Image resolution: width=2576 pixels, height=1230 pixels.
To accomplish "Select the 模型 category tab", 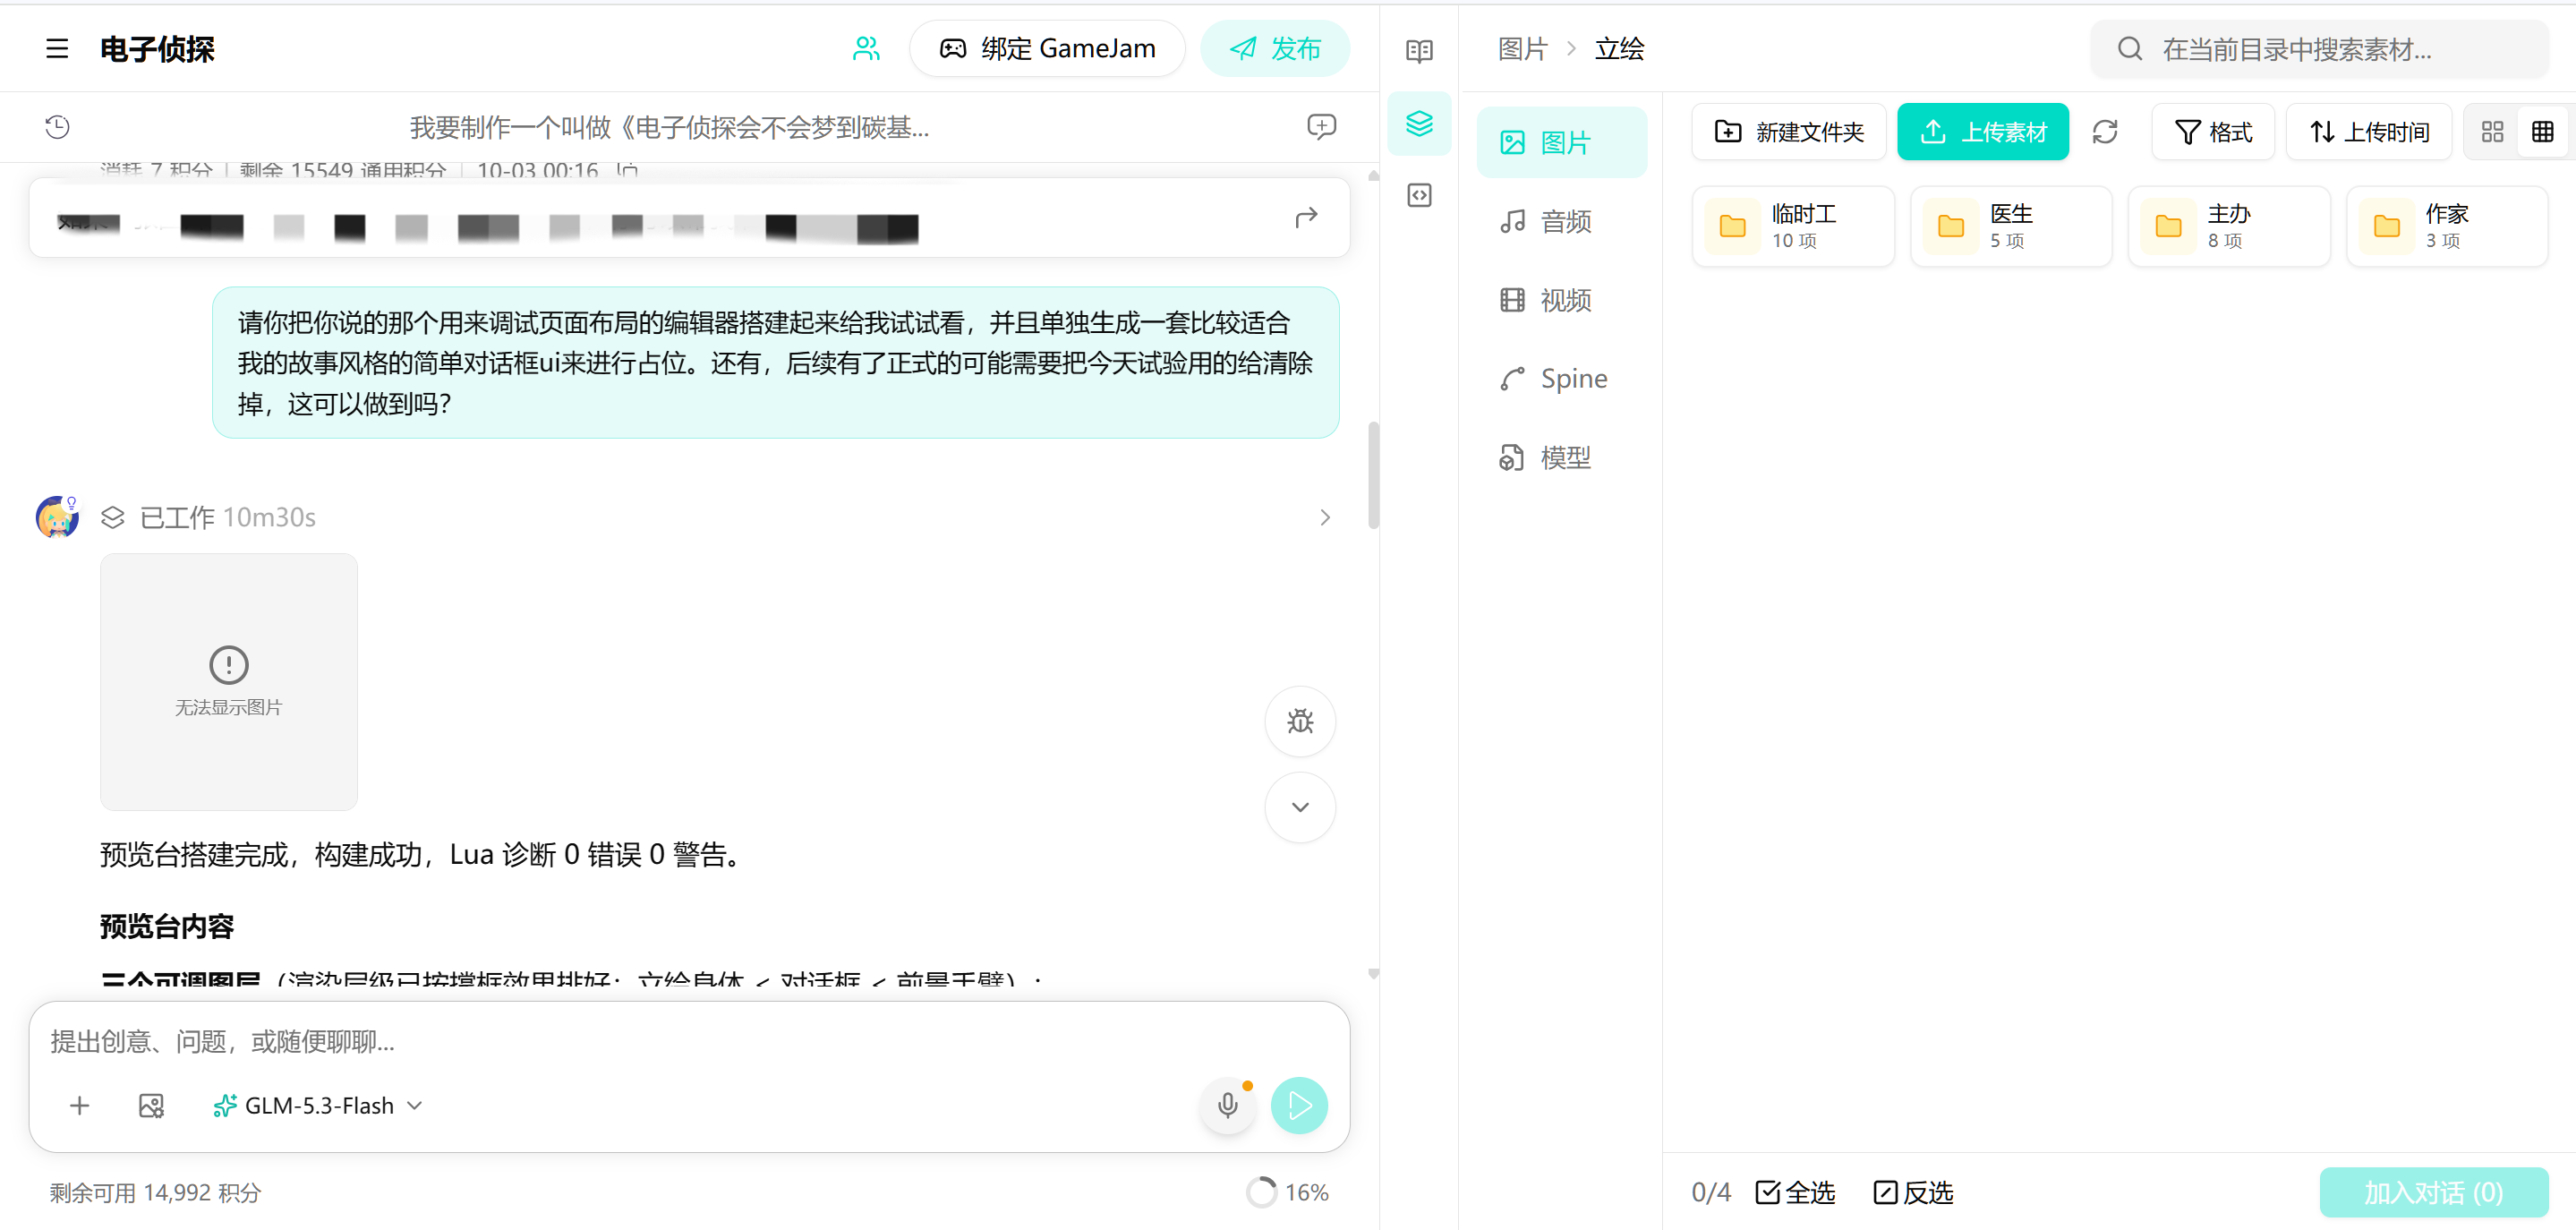I will (1561, 457).
